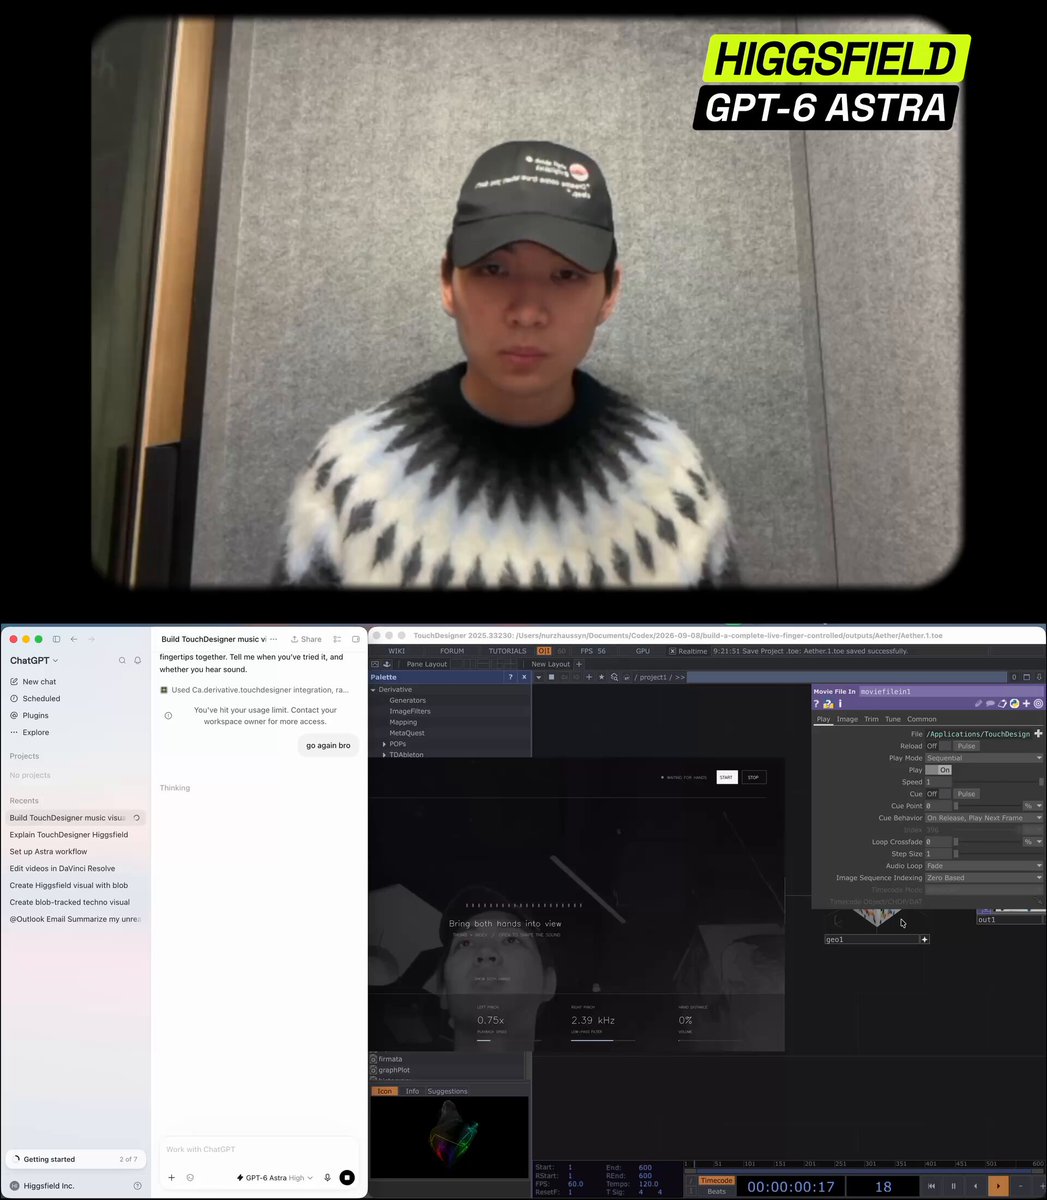
Task: Switch to the Image parameter tab
Action: point(847,719)
